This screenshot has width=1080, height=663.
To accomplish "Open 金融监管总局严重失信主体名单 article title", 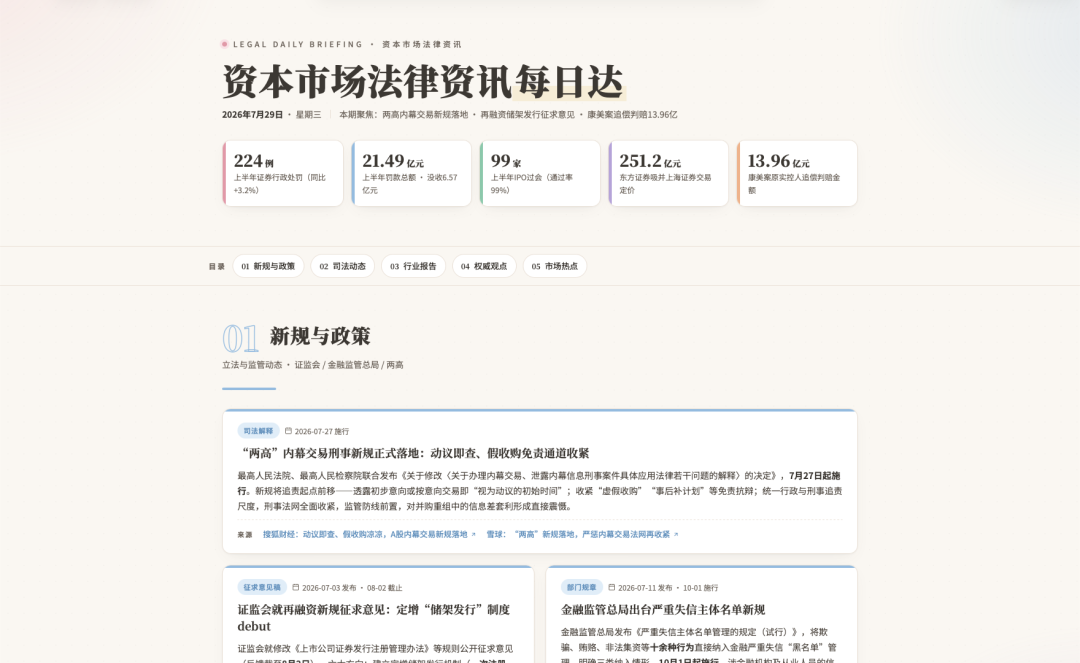I will click(663, 609).
